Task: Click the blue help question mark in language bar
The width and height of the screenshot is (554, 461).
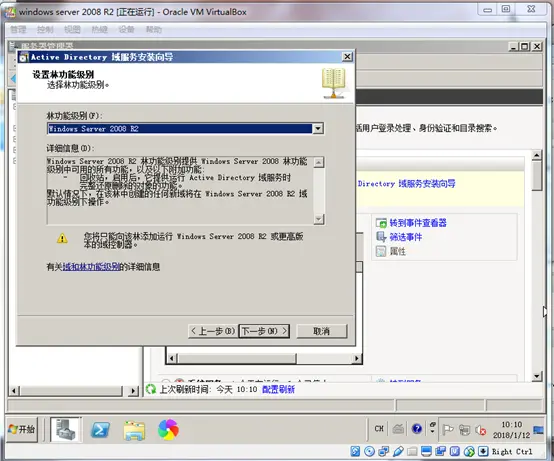Action: 417,429
